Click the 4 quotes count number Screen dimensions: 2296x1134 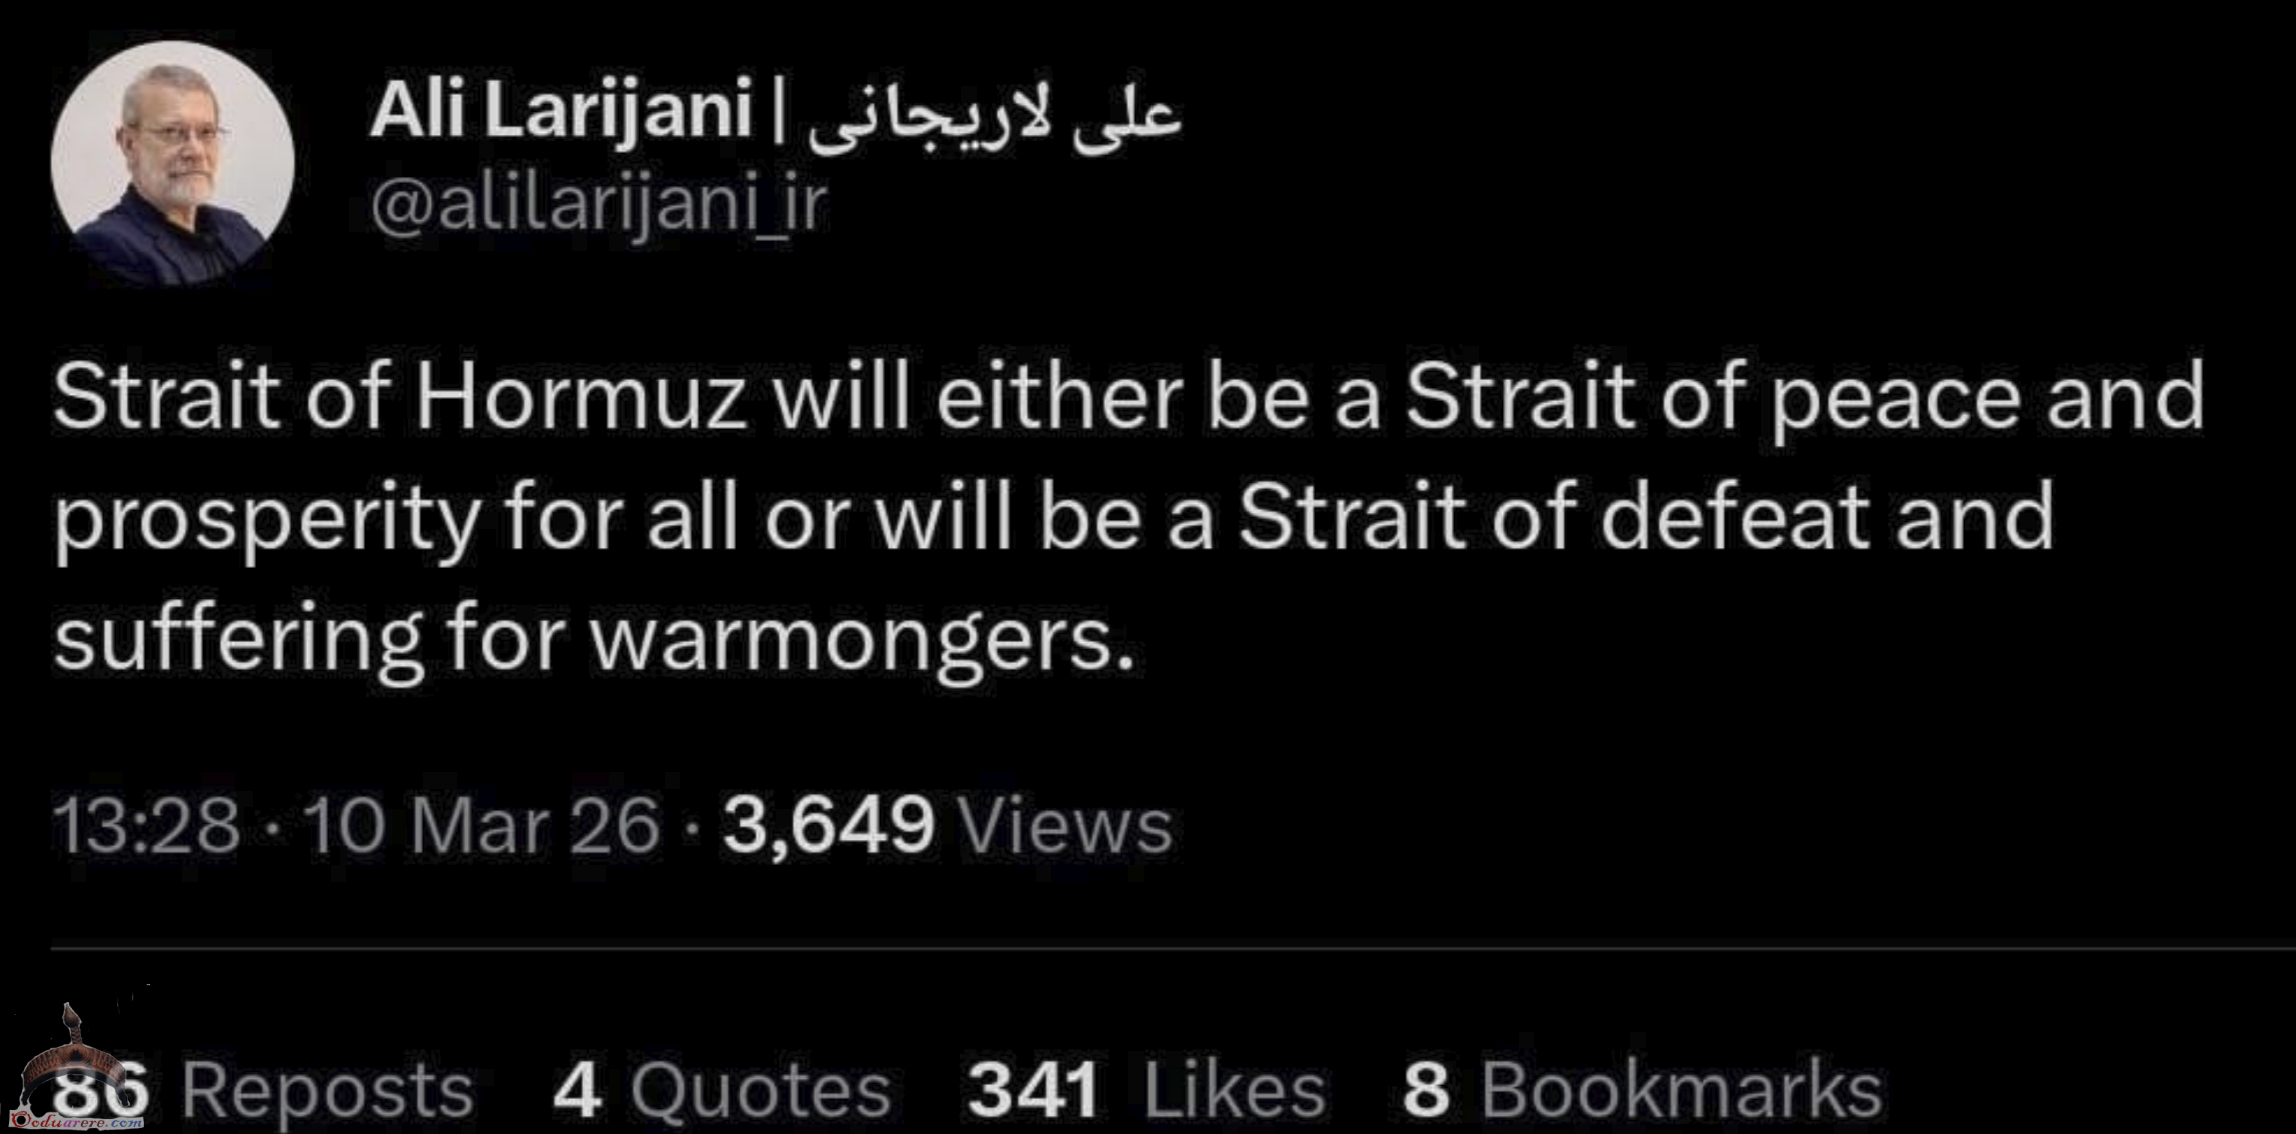[578, 1089]
